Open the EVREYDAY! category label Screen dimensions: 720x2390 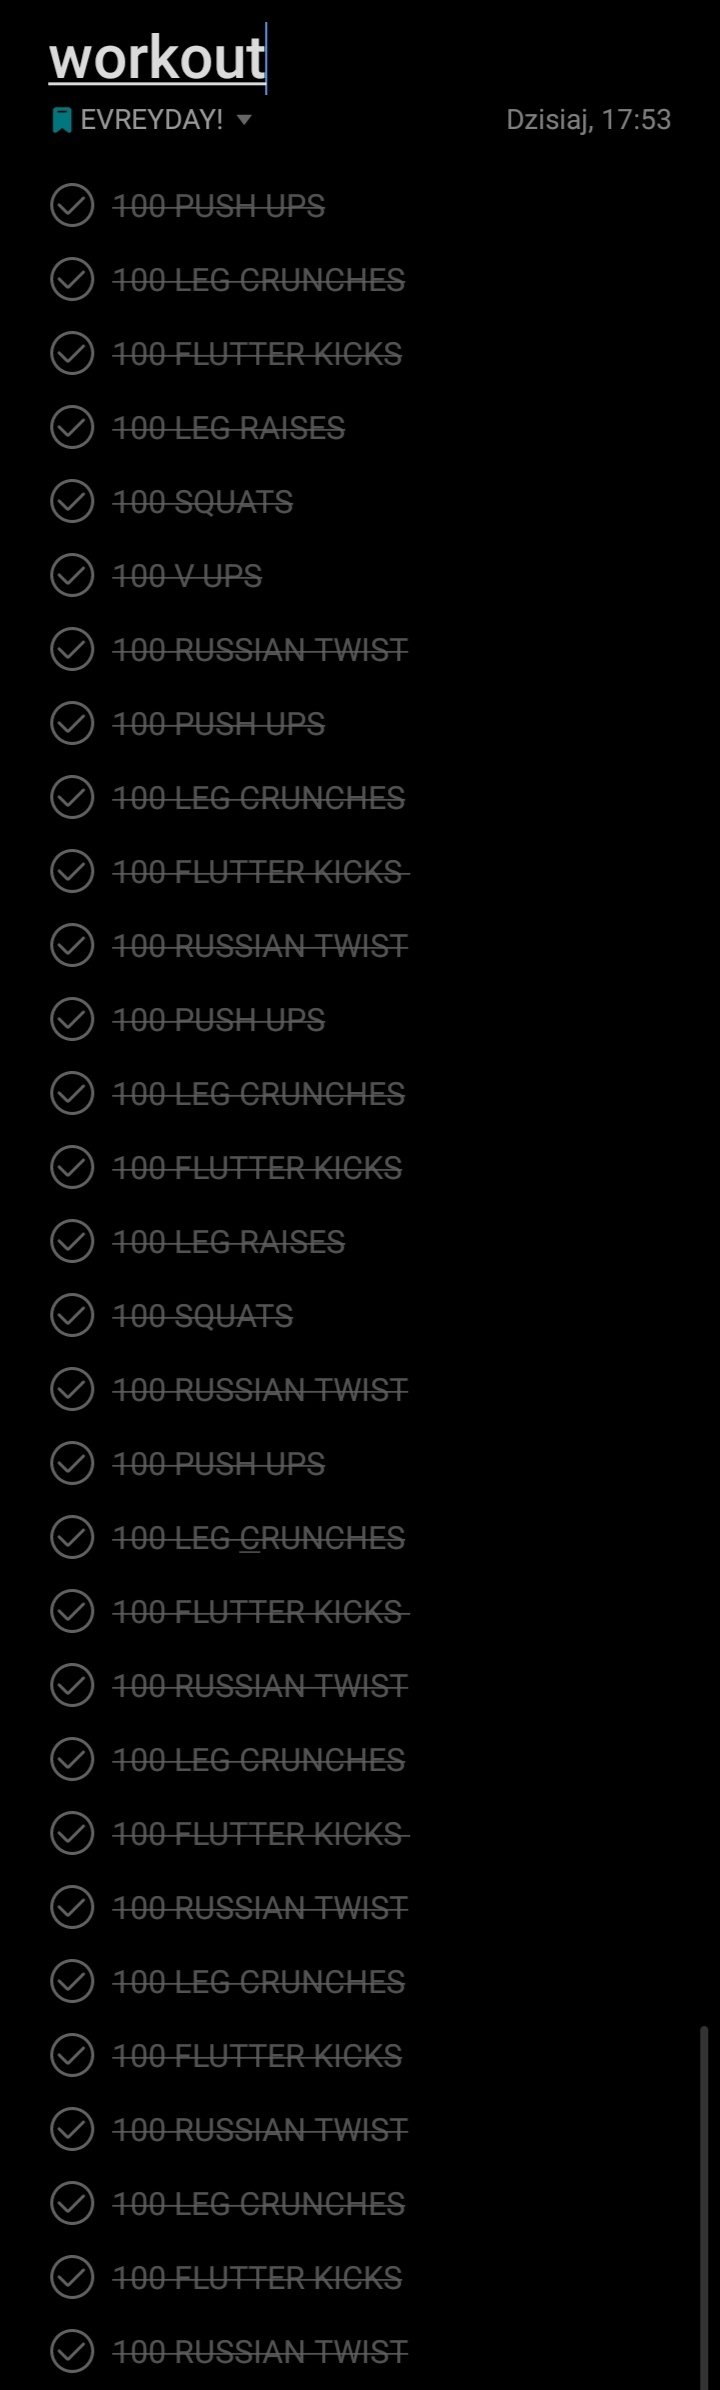(x=152, y=120)
